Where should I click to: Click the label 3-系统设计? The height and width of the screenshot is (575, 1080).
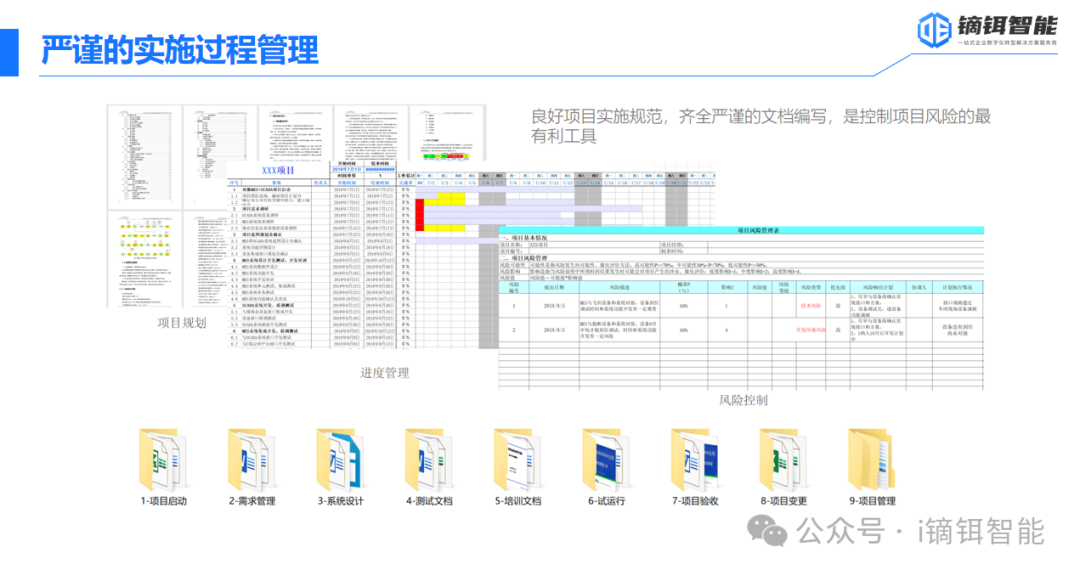340,501
